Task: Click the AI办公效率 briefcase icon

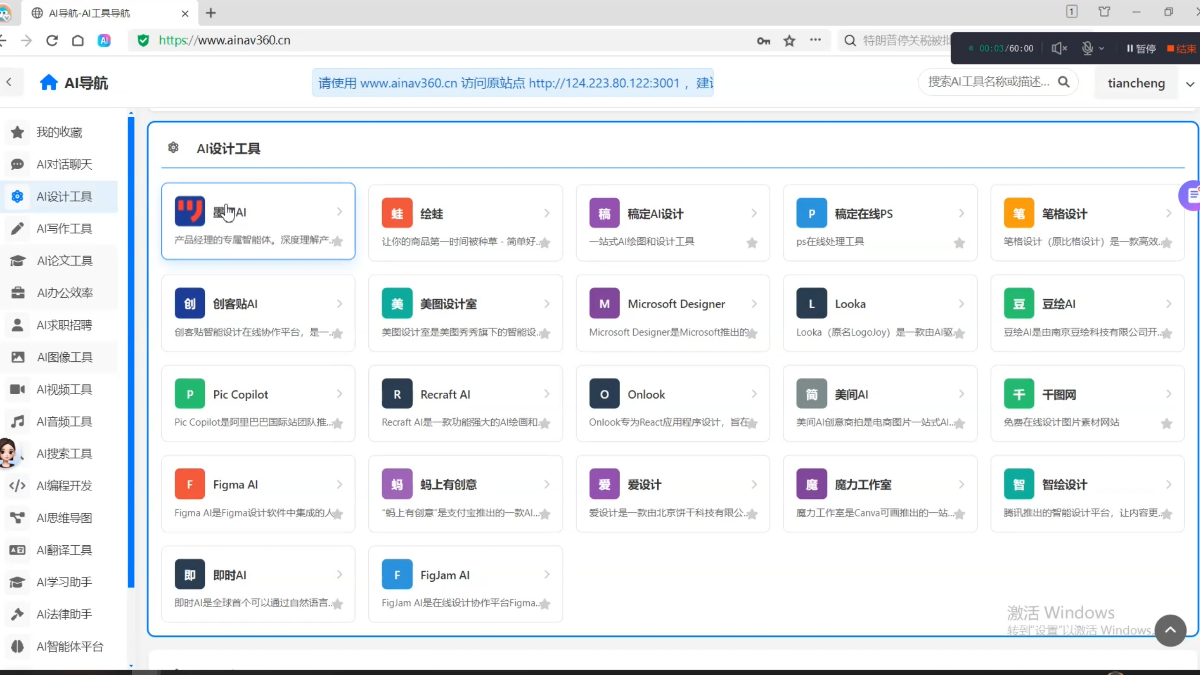Action: 18,293
